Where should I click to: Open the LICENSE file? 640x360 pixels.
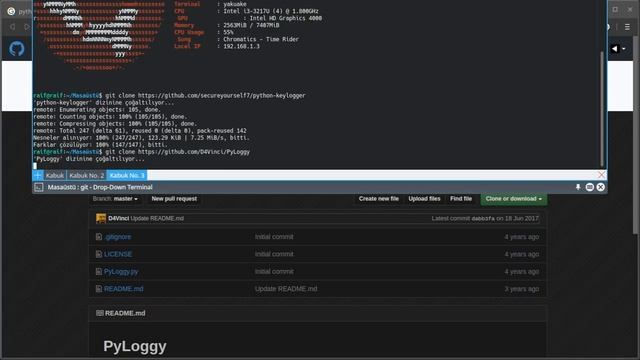coord(118,254)
